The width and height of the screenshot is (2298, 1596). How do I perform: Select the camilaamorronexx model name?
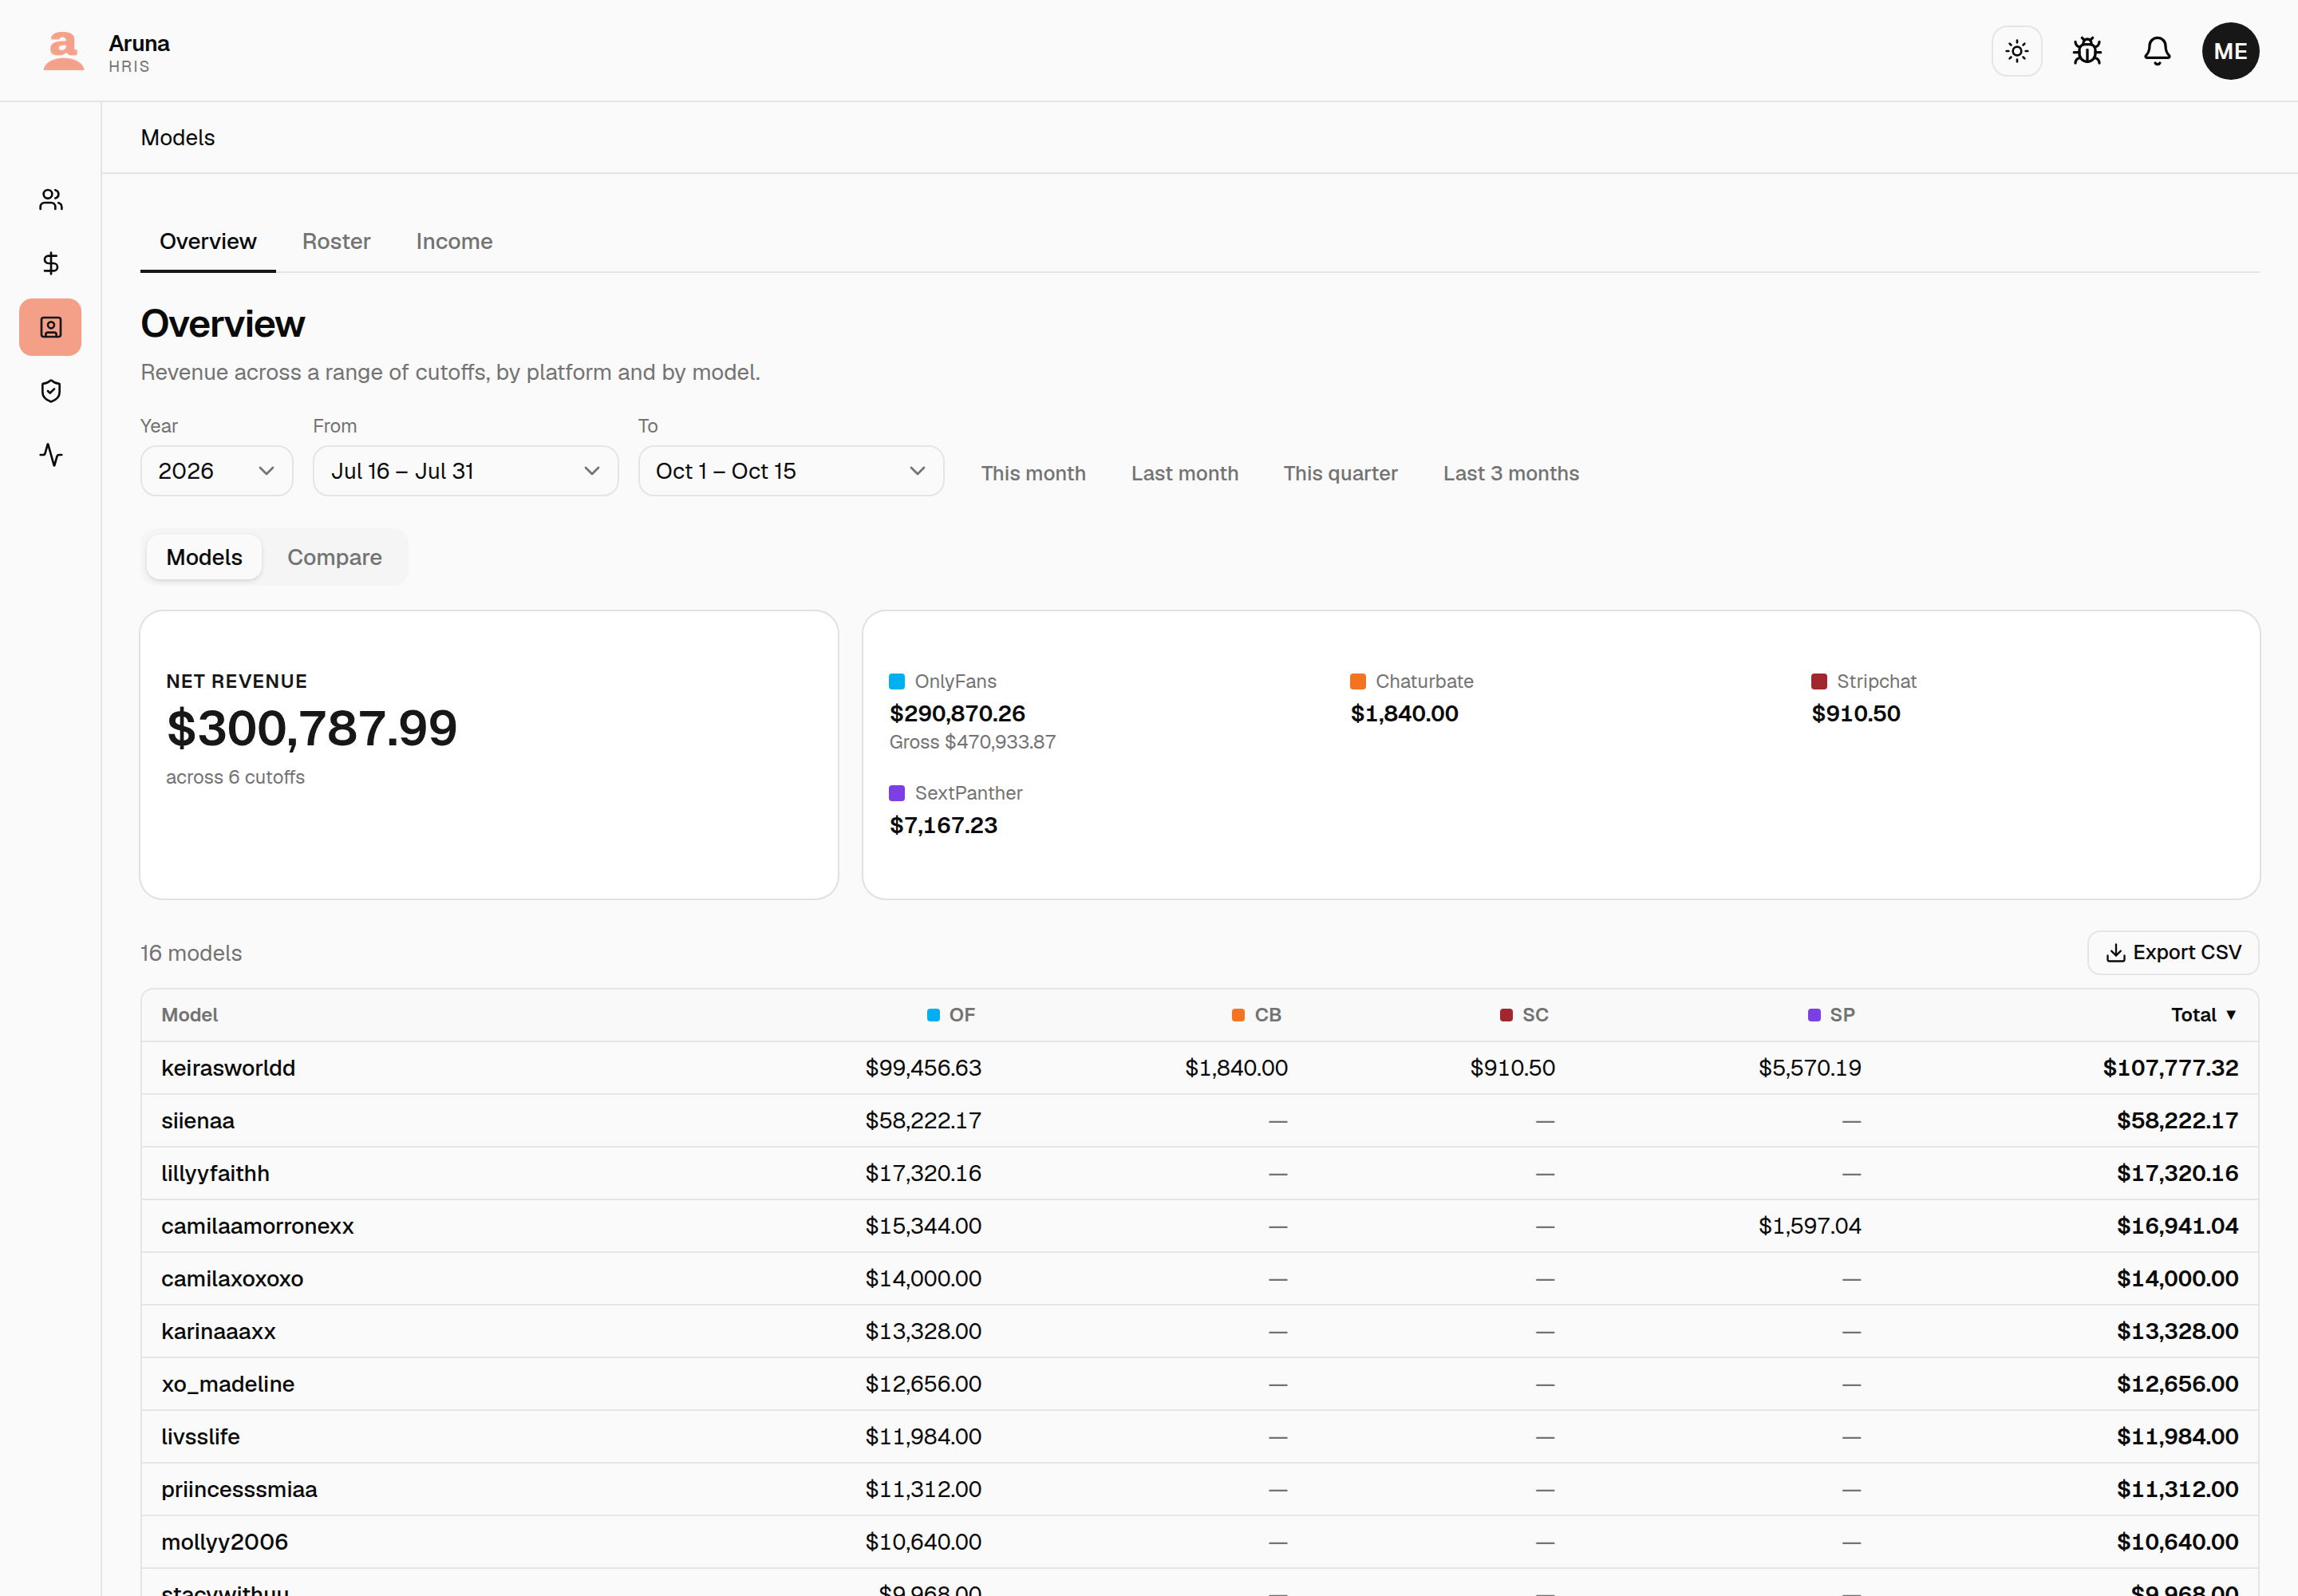coord(257,1226)
